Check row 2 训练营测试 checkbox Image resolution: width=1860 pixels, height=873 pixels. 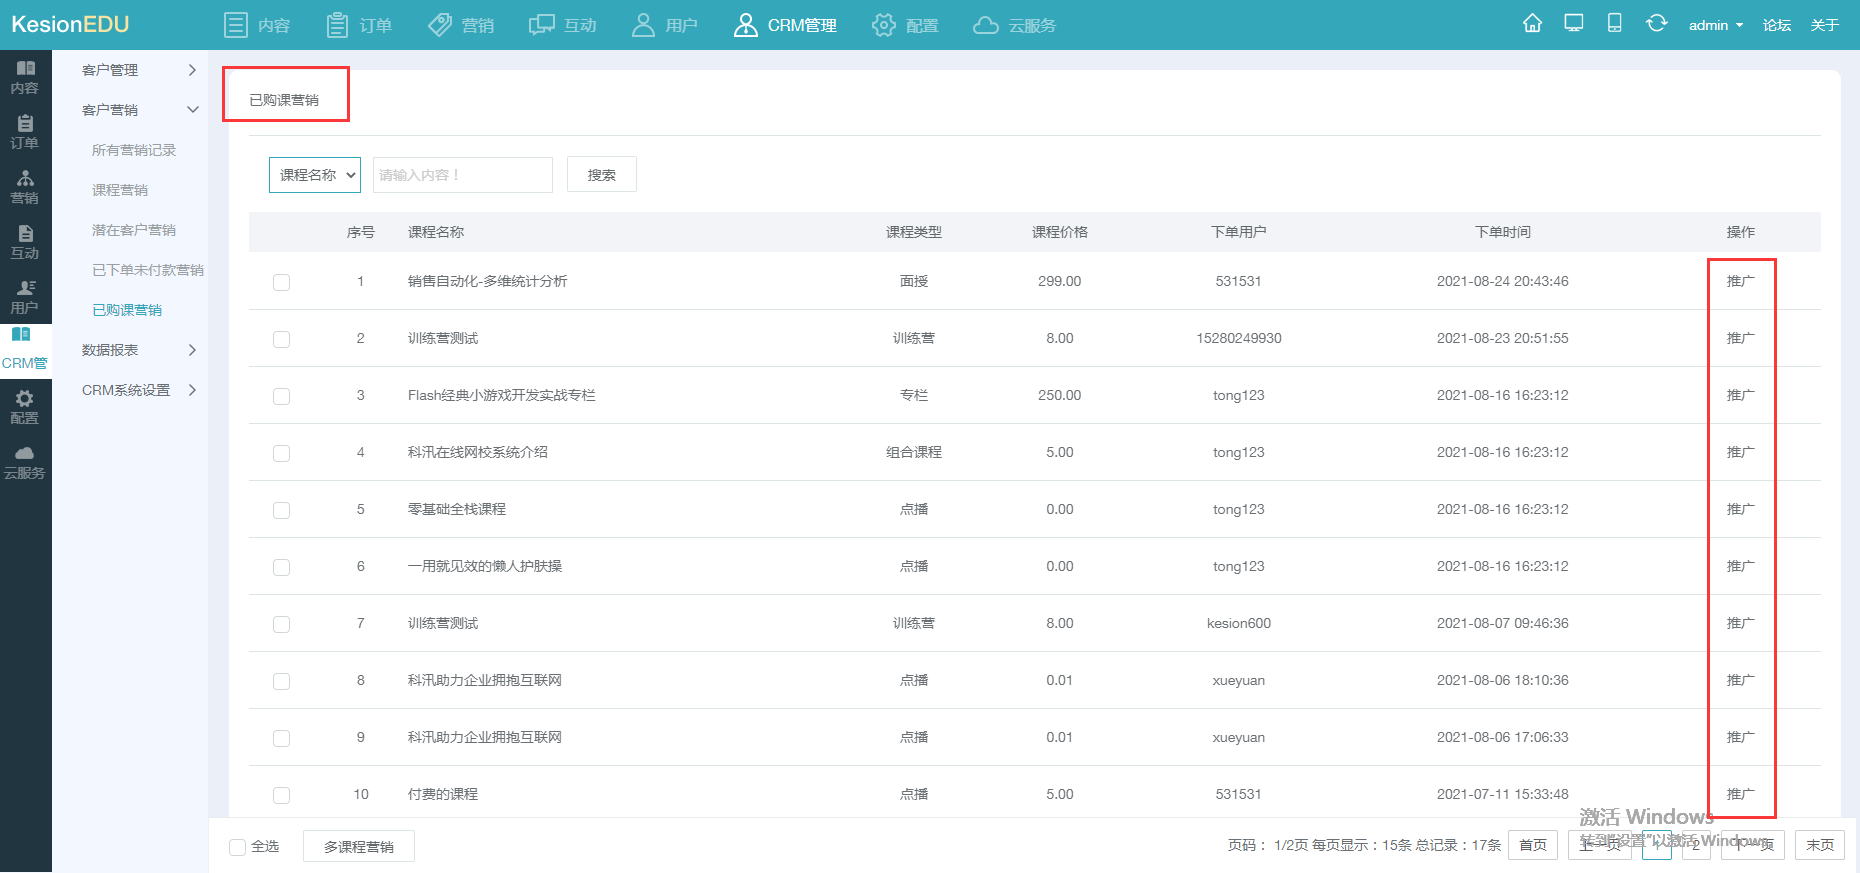point(282,339)
